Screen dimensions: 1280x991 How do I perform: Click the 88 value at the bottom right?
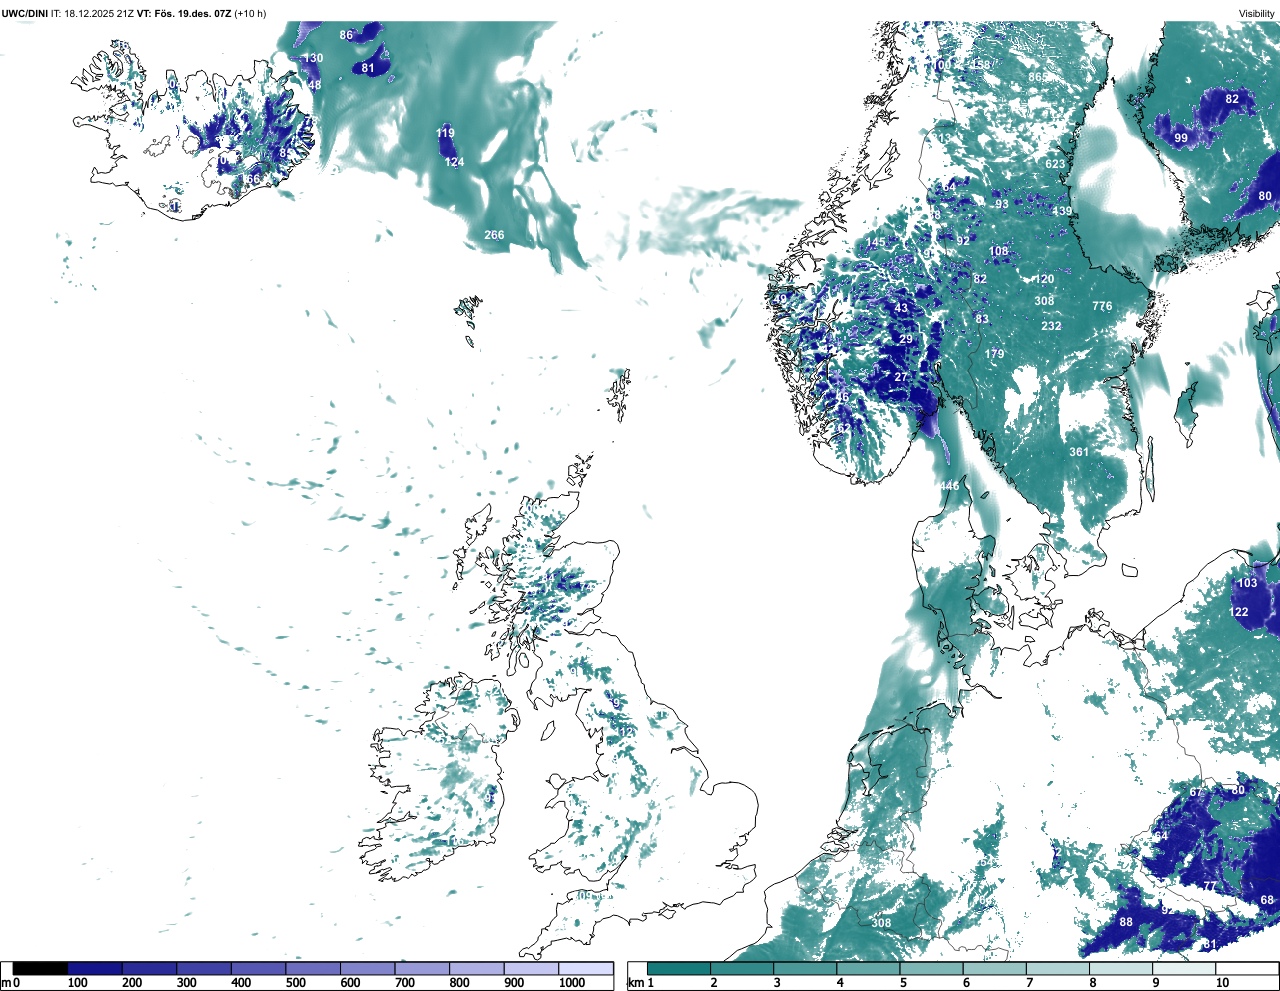tap(1126, 922)
